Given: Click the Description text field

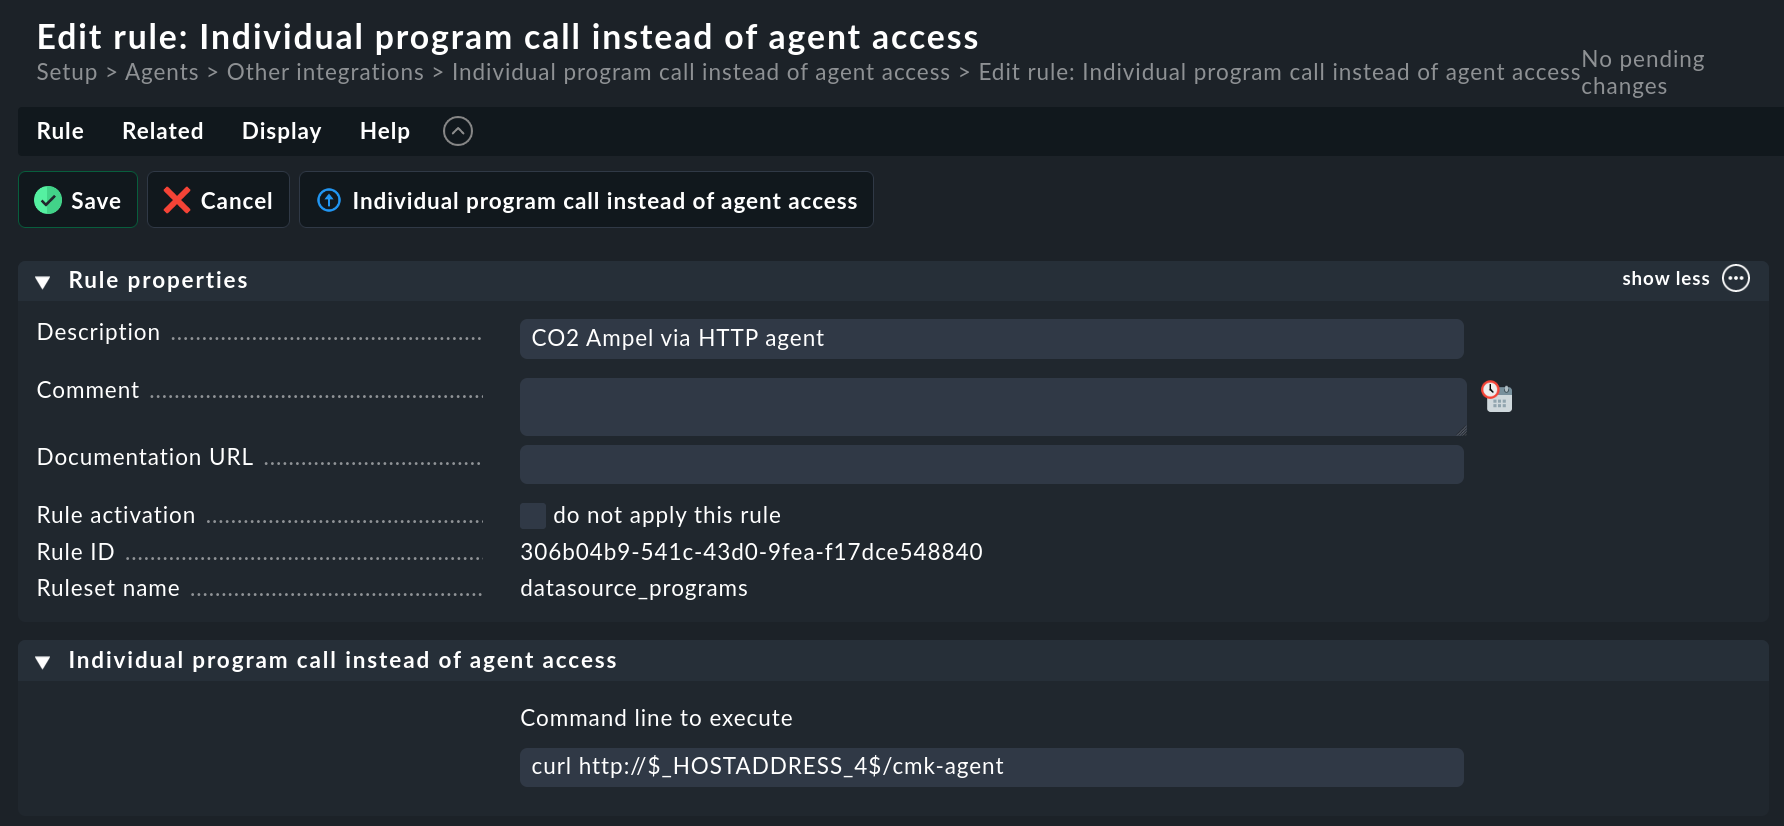Looking at the screenshot, I should click(992, 339).
